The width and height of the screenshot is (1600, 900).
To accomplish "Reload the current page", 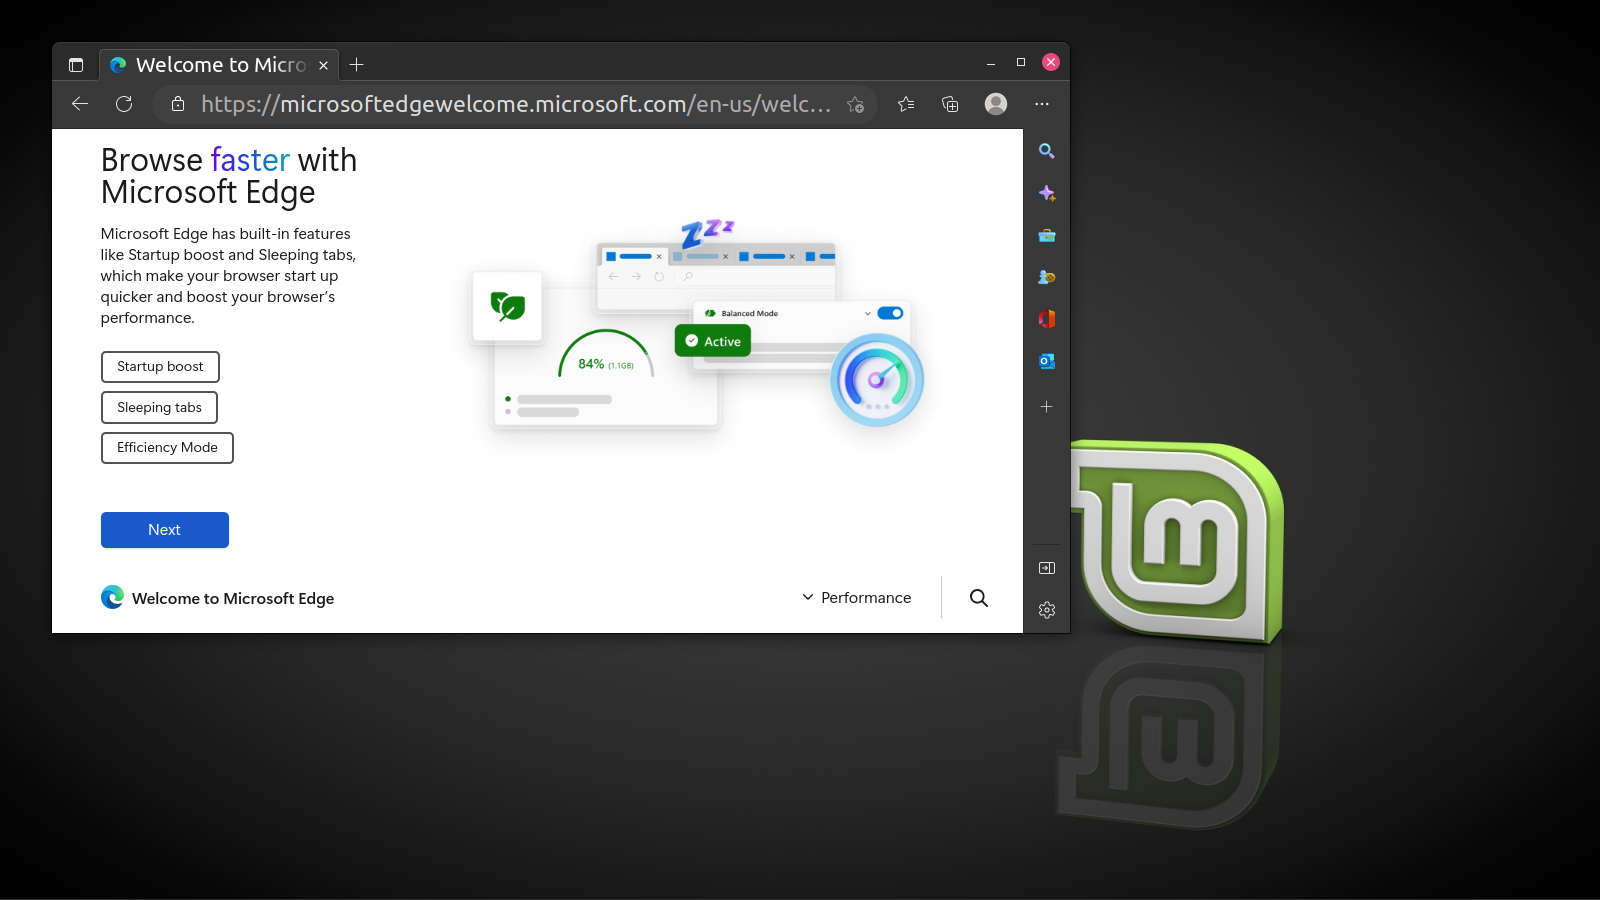I will coord(124,104).
